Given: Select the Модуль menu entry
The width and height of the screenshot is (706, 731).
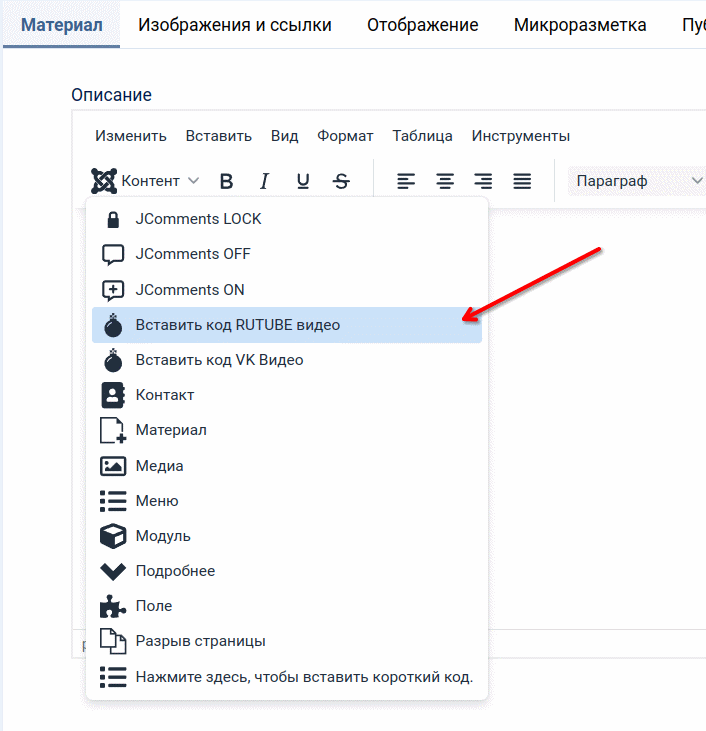Looking at the screenshot, I should pos(287,536).
